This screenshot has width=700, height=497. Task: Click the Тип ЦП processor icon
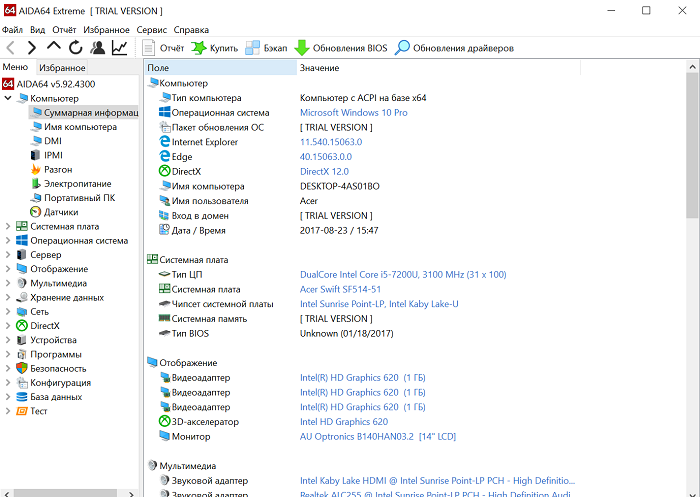click(x=165, y=274)
